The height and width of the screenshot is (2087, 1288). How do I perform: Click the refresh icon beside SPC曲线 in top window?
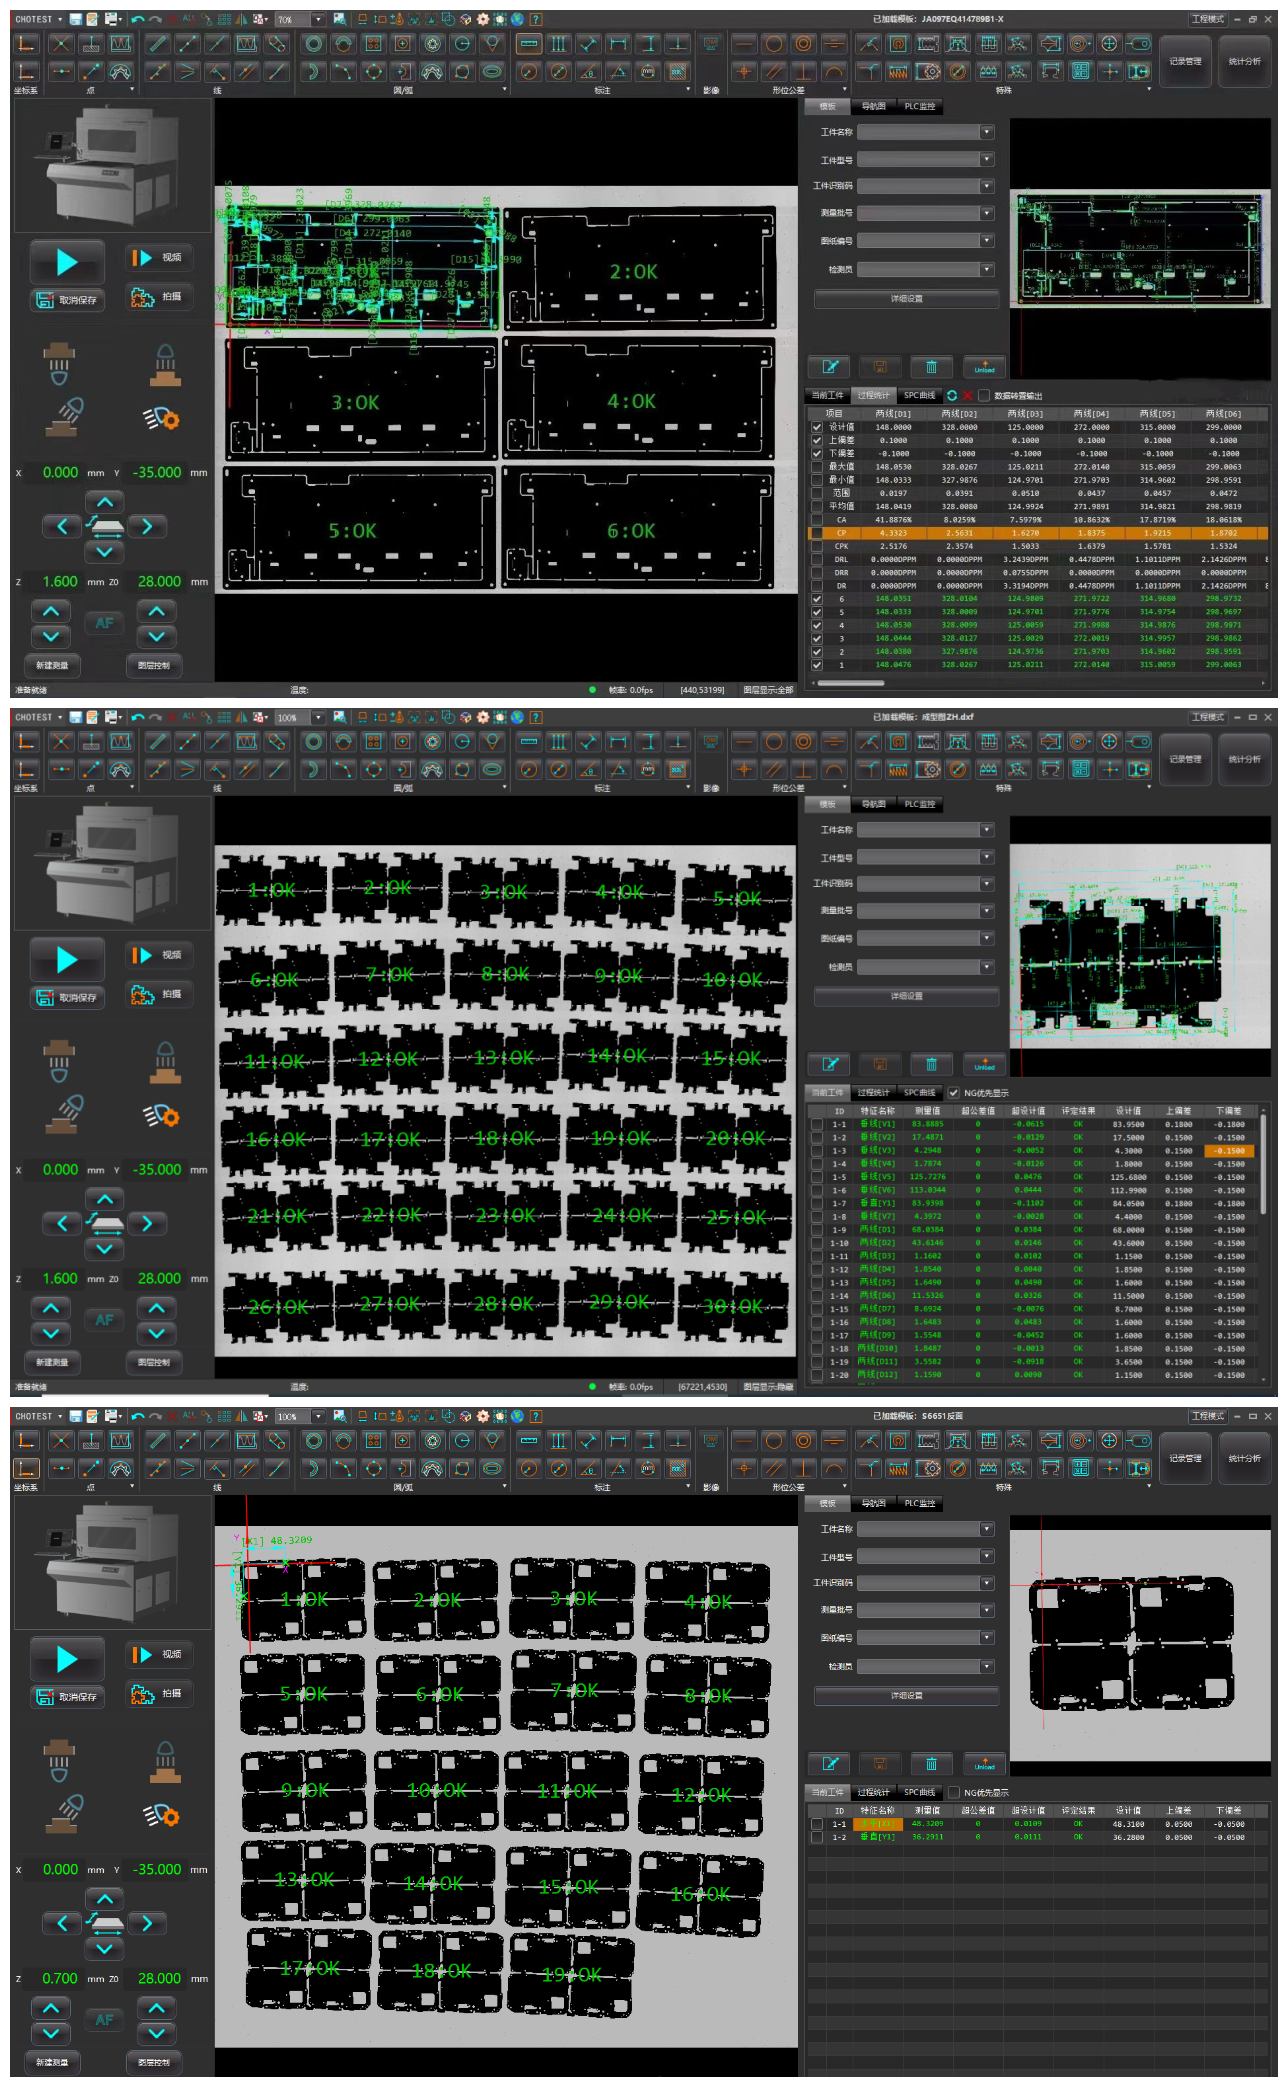pyautogui.click(x=952, y=396)
